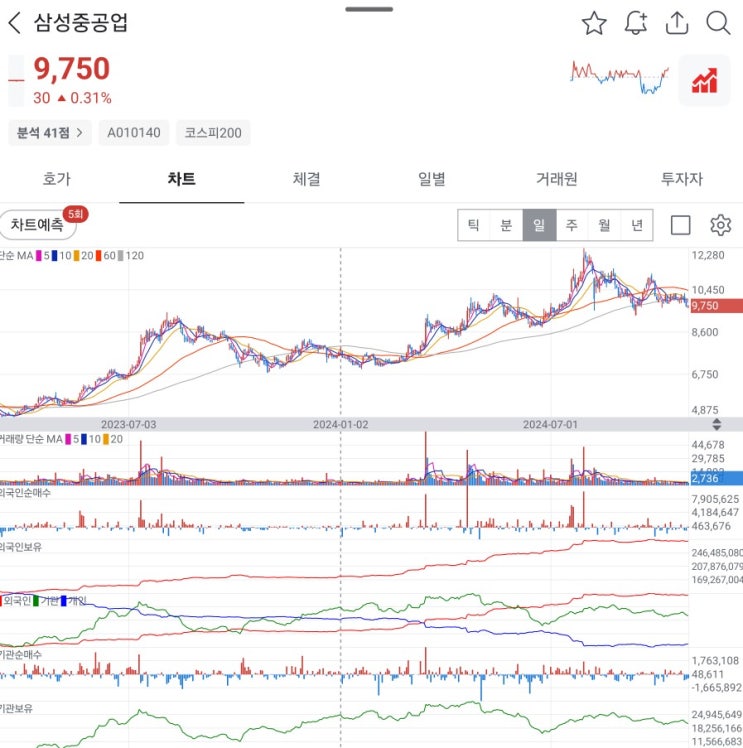This screenshot has width=743, height=748.
Task: Open the red rising chart icon button
Action: point(704,80)
